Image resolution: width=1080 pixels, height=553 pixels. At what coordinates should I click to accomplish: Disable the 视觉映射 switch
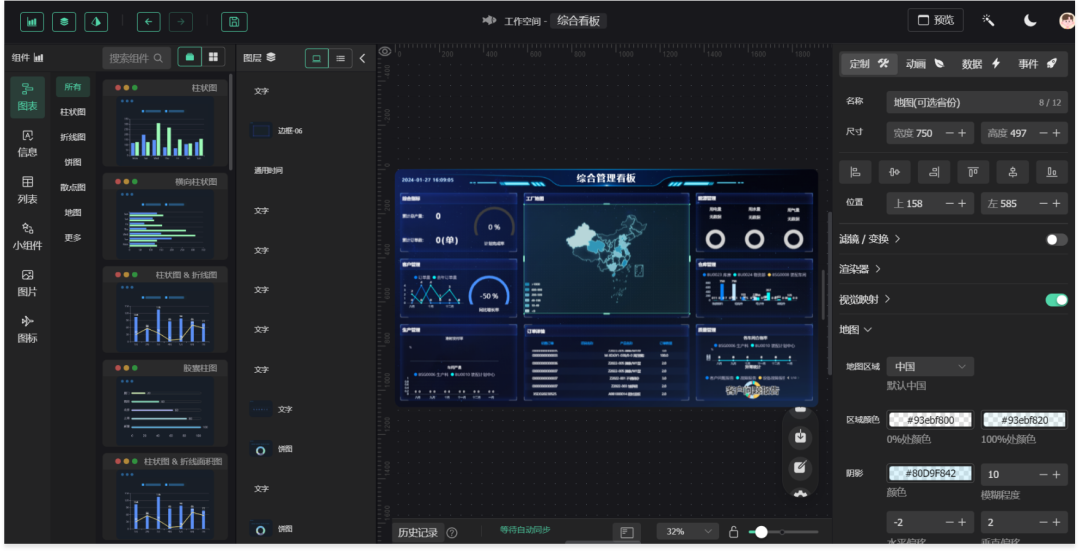point(1057,300)
